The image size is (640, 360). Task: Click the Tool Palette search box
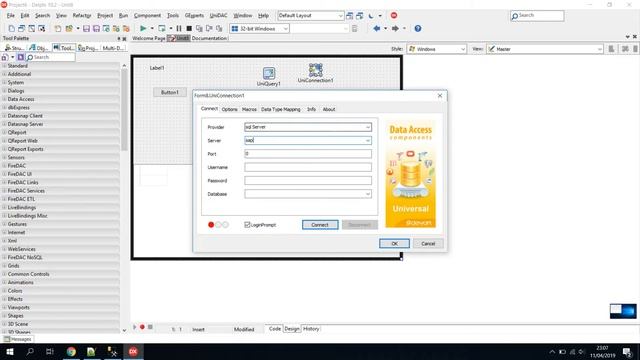point(51,57)
